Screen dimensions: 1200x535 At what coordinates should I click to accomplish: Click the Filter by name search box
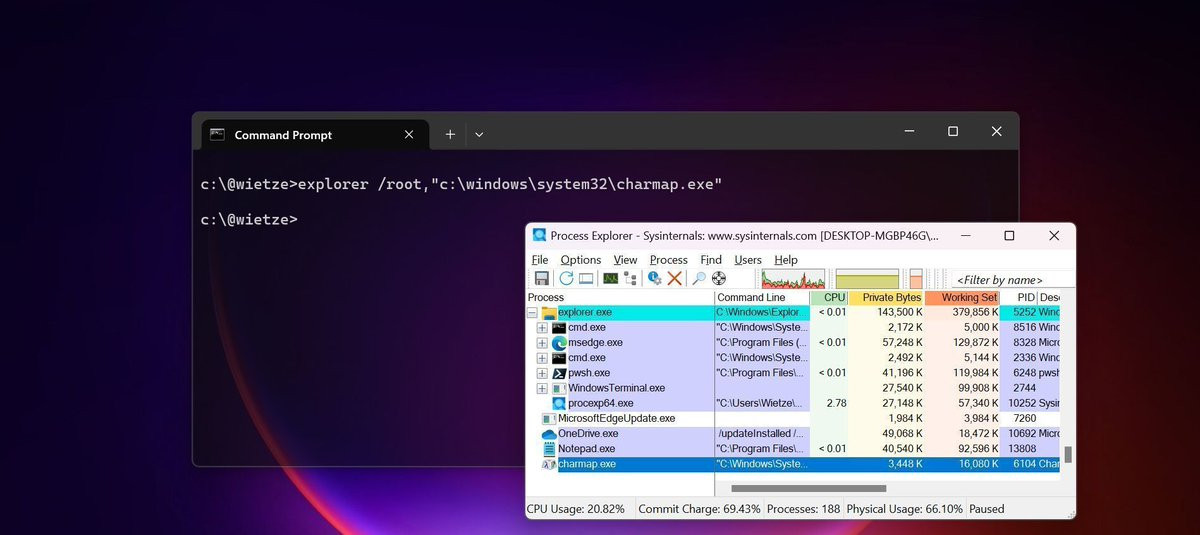click(x=1012, y=280)
